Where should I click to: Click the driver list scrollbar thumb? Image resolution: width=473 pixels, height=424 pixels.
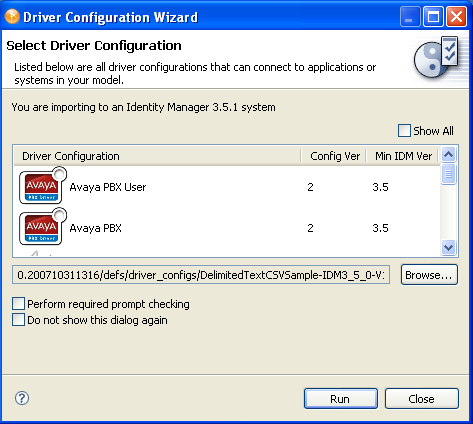point(449,174)
